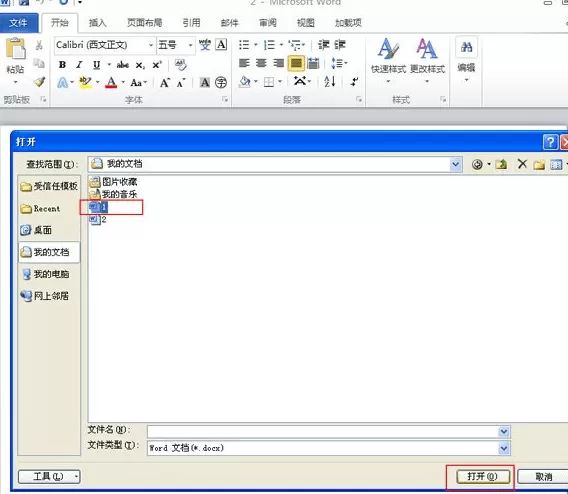Switch to the View tab
The image size is (568, 494).
pos(306,23)
